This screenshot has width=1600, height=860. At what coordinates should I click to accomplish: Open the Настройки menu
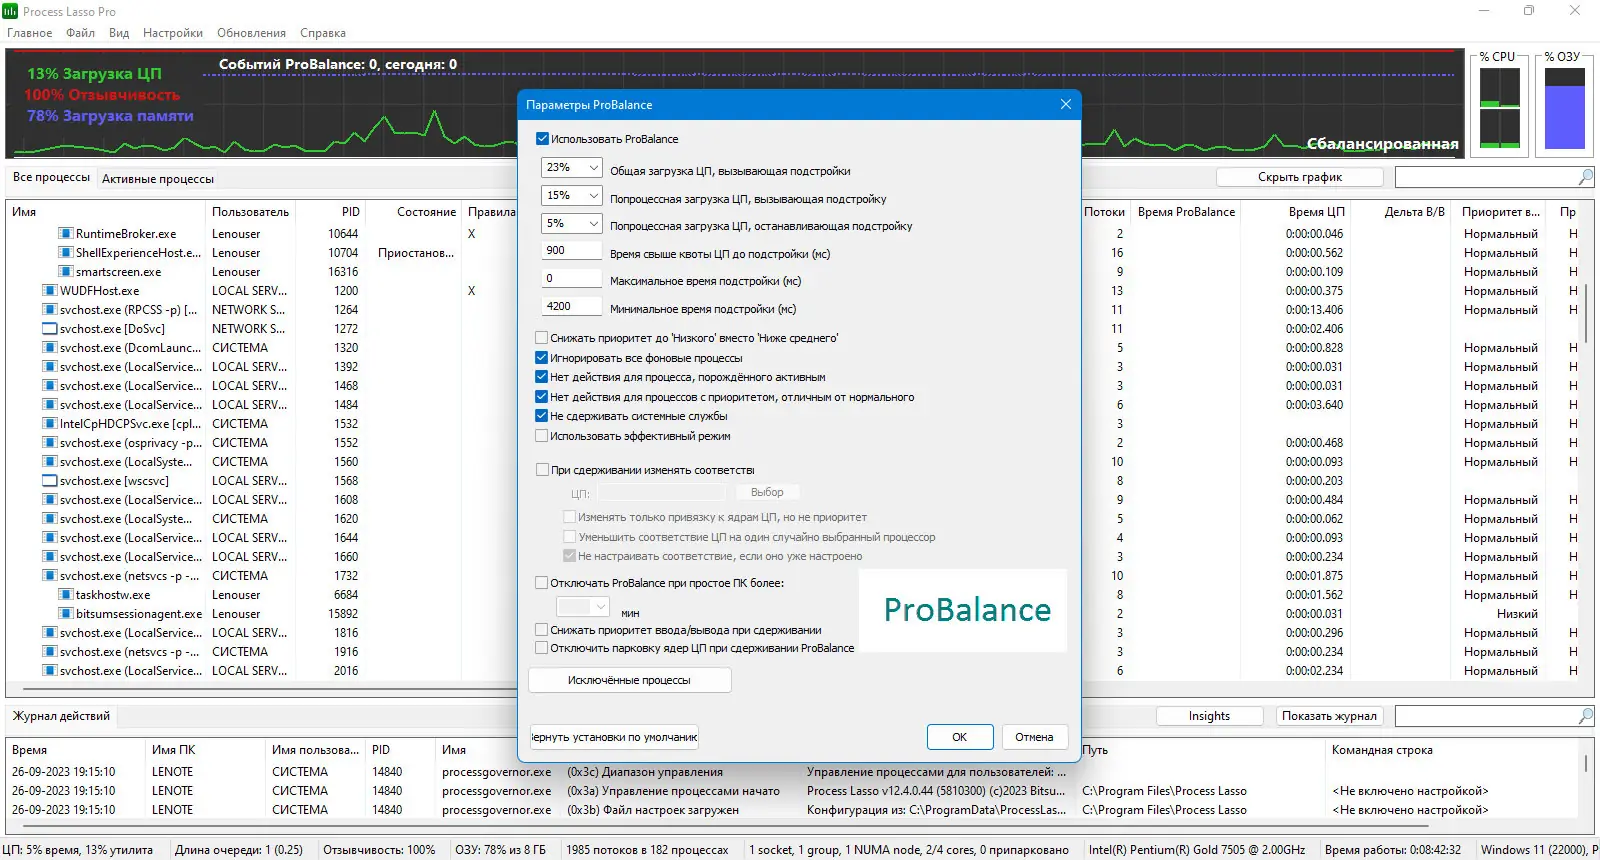(173, 33)
